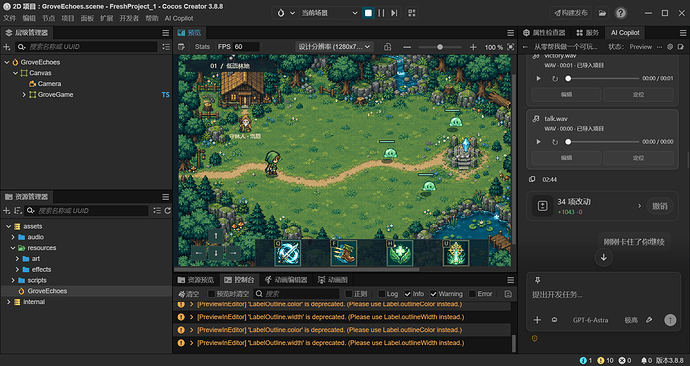Click the in-game up arrow button
Image resolution: width=690 pixels, height=366 pixels.
[x=216, y=236]
